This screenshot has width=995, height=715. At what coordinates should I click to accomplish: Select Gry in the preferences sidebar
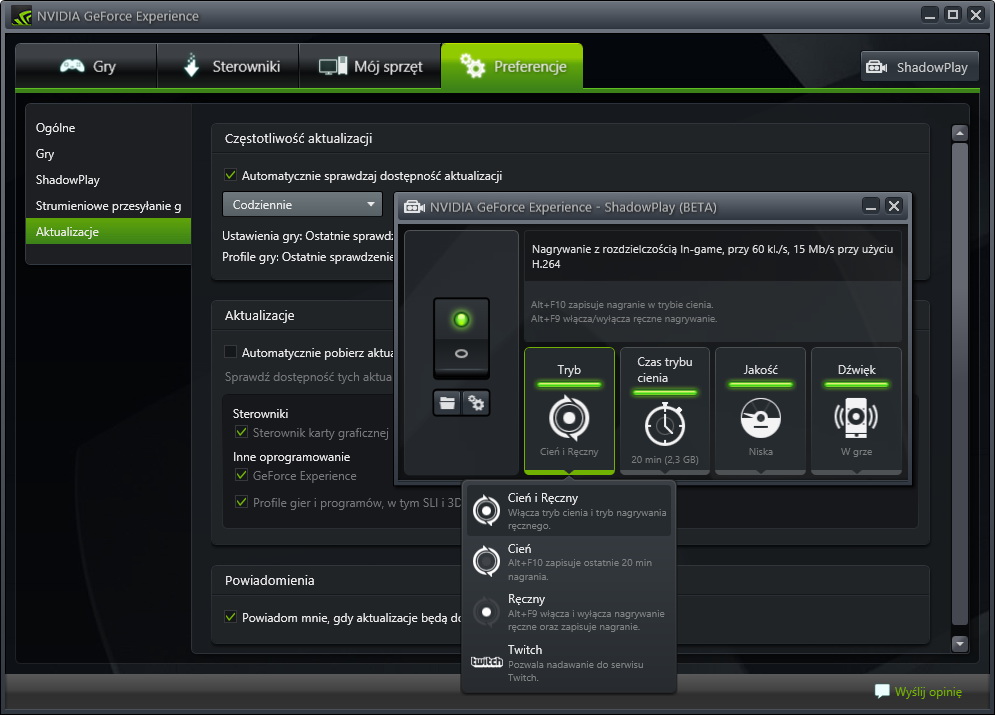point(108,154)
